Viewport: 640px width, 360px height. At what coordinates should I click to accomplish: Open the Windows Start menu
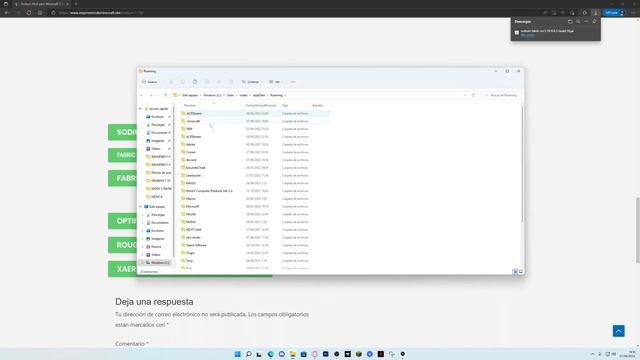237,354
